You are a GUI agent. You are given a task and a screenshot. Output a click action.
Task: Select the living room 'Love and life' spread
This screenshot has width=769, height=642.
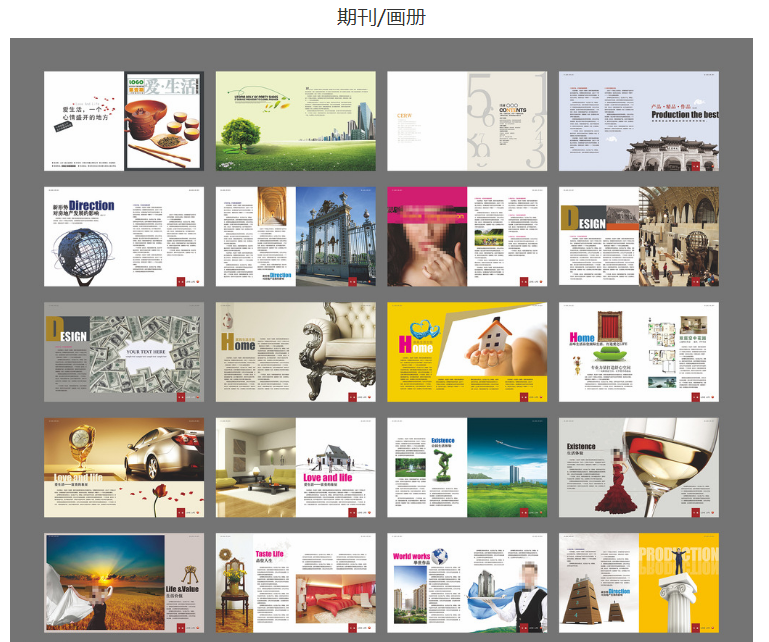pos(296,467)
